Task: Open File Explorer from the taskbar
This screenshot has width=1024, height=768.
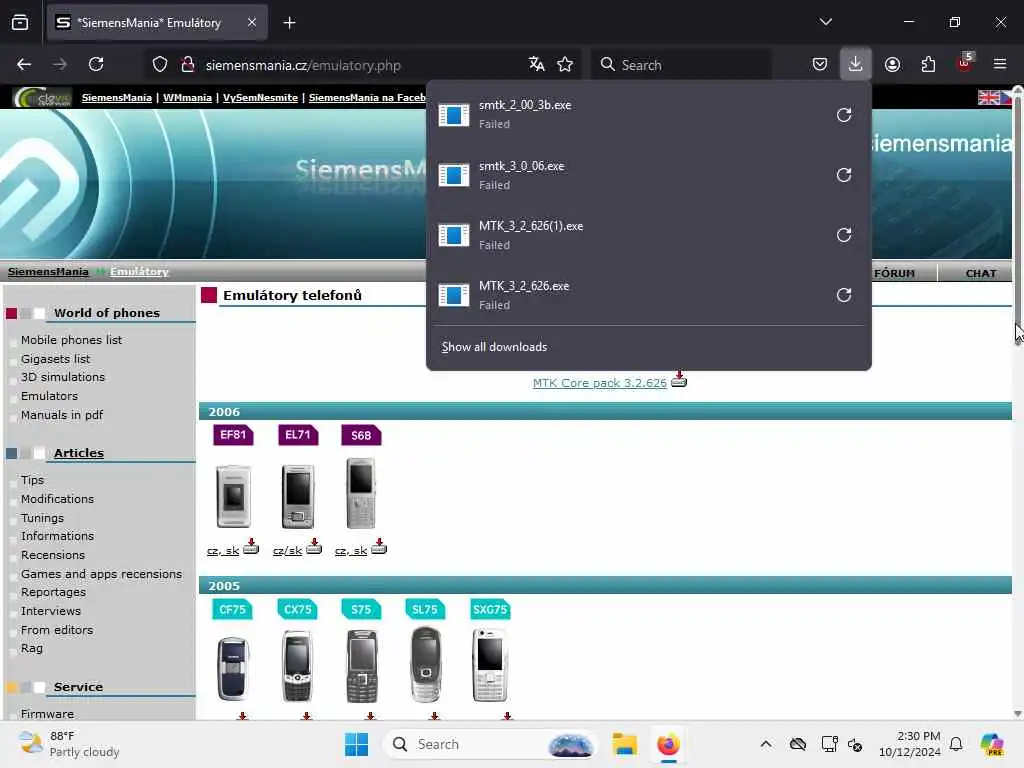Action: pyautogui.click(x=624, y=744)
